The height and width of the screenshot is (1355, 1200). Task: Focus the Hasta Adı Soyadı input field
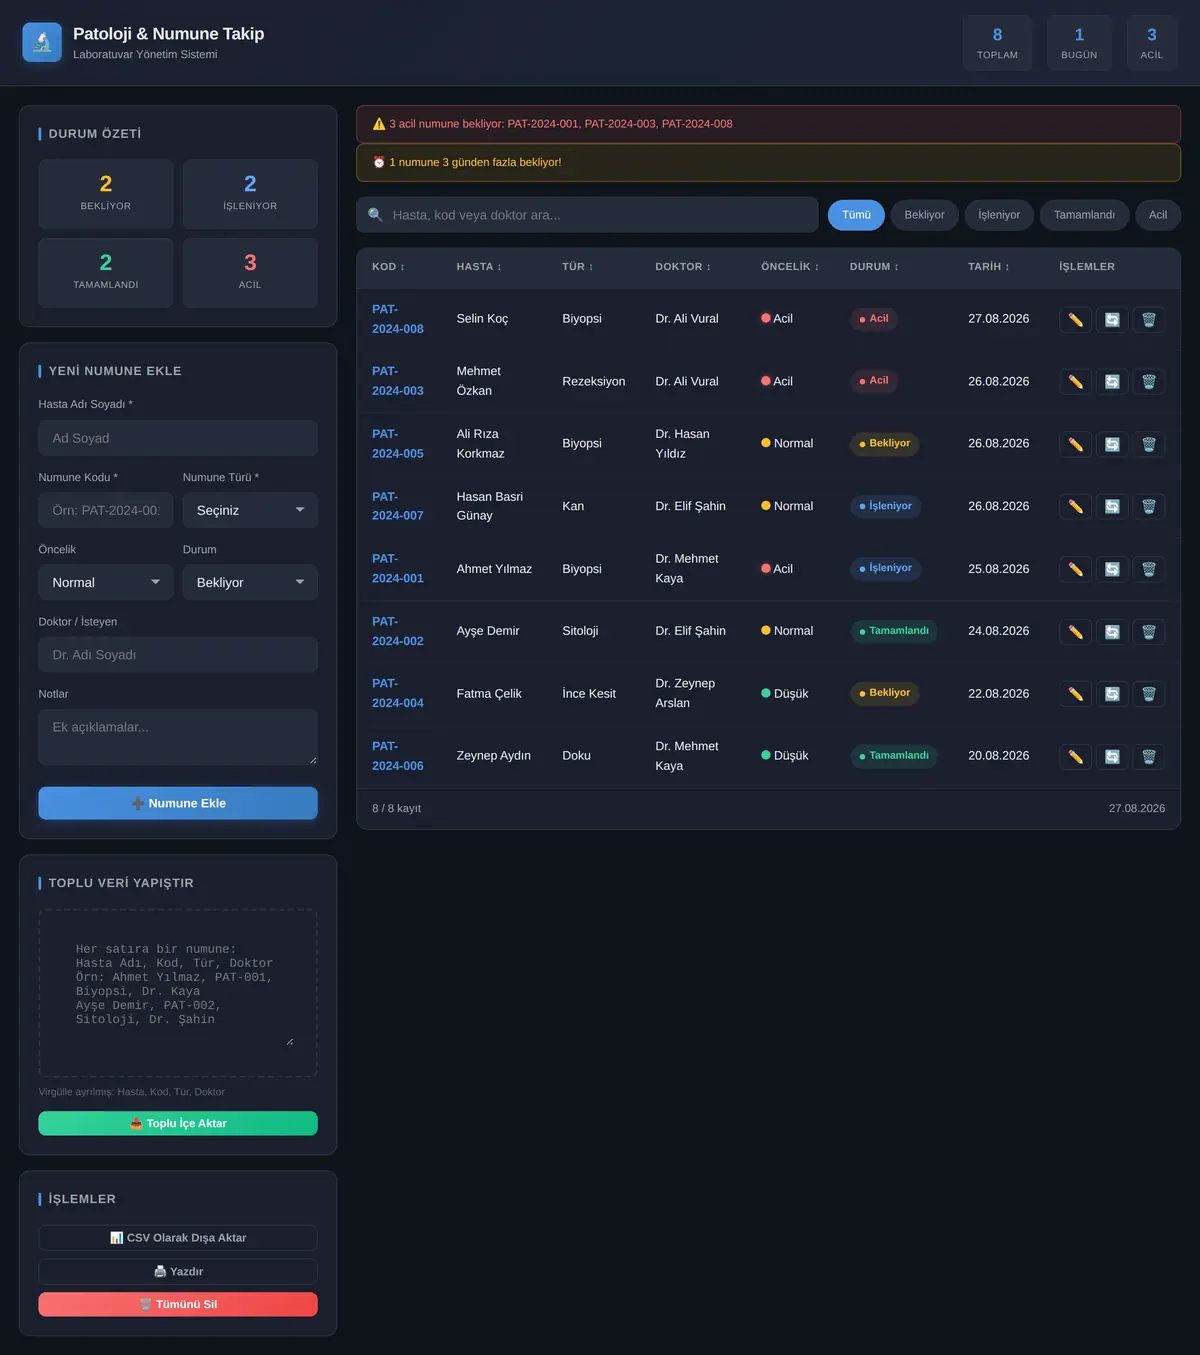pos(178,438)
